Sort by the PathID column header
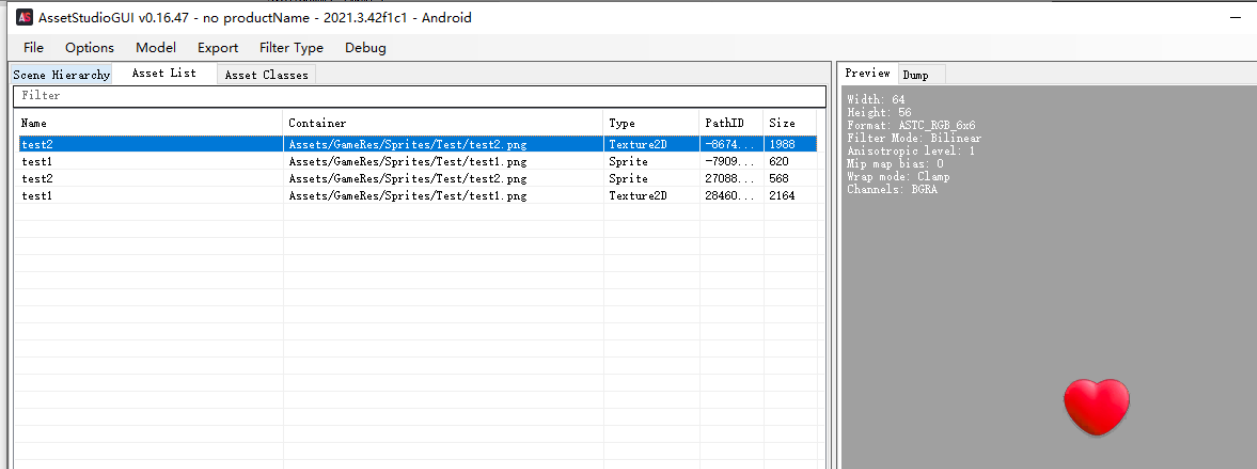 731,123
